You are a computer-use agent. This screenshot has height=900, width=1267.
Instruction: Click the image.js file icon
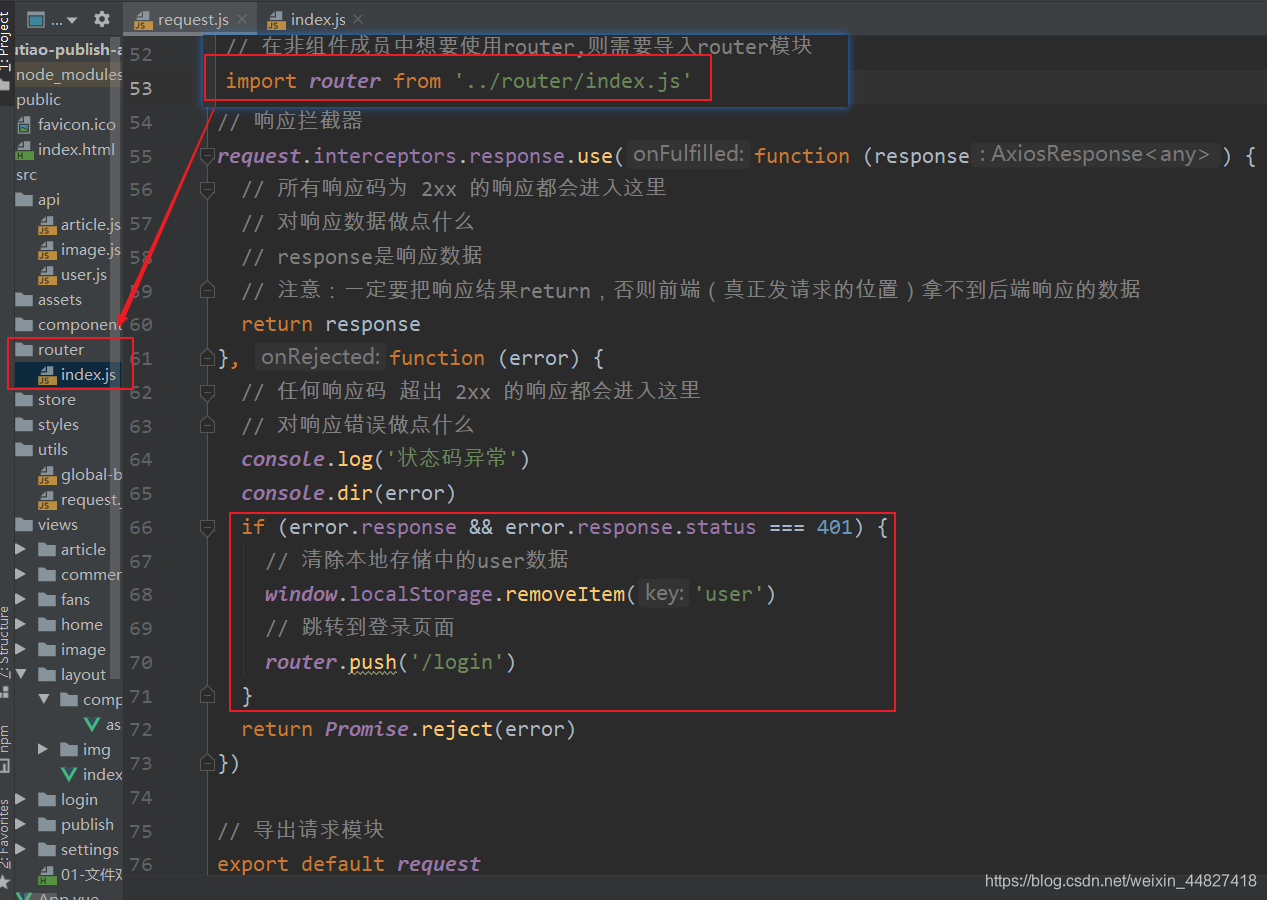tap(47, 250)
